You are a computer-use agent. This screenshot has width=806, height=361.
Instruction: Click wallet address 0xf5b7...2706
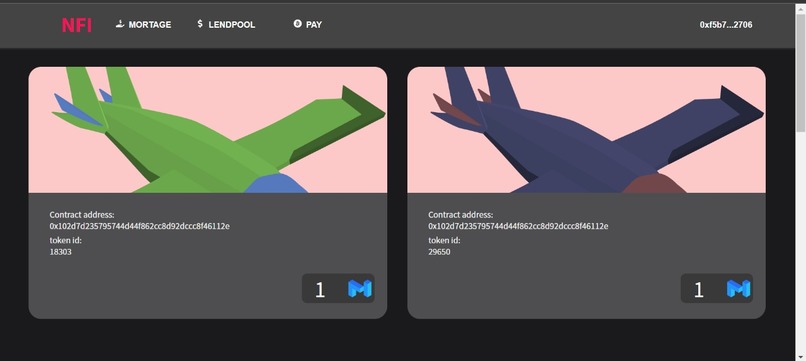point(726,25)
